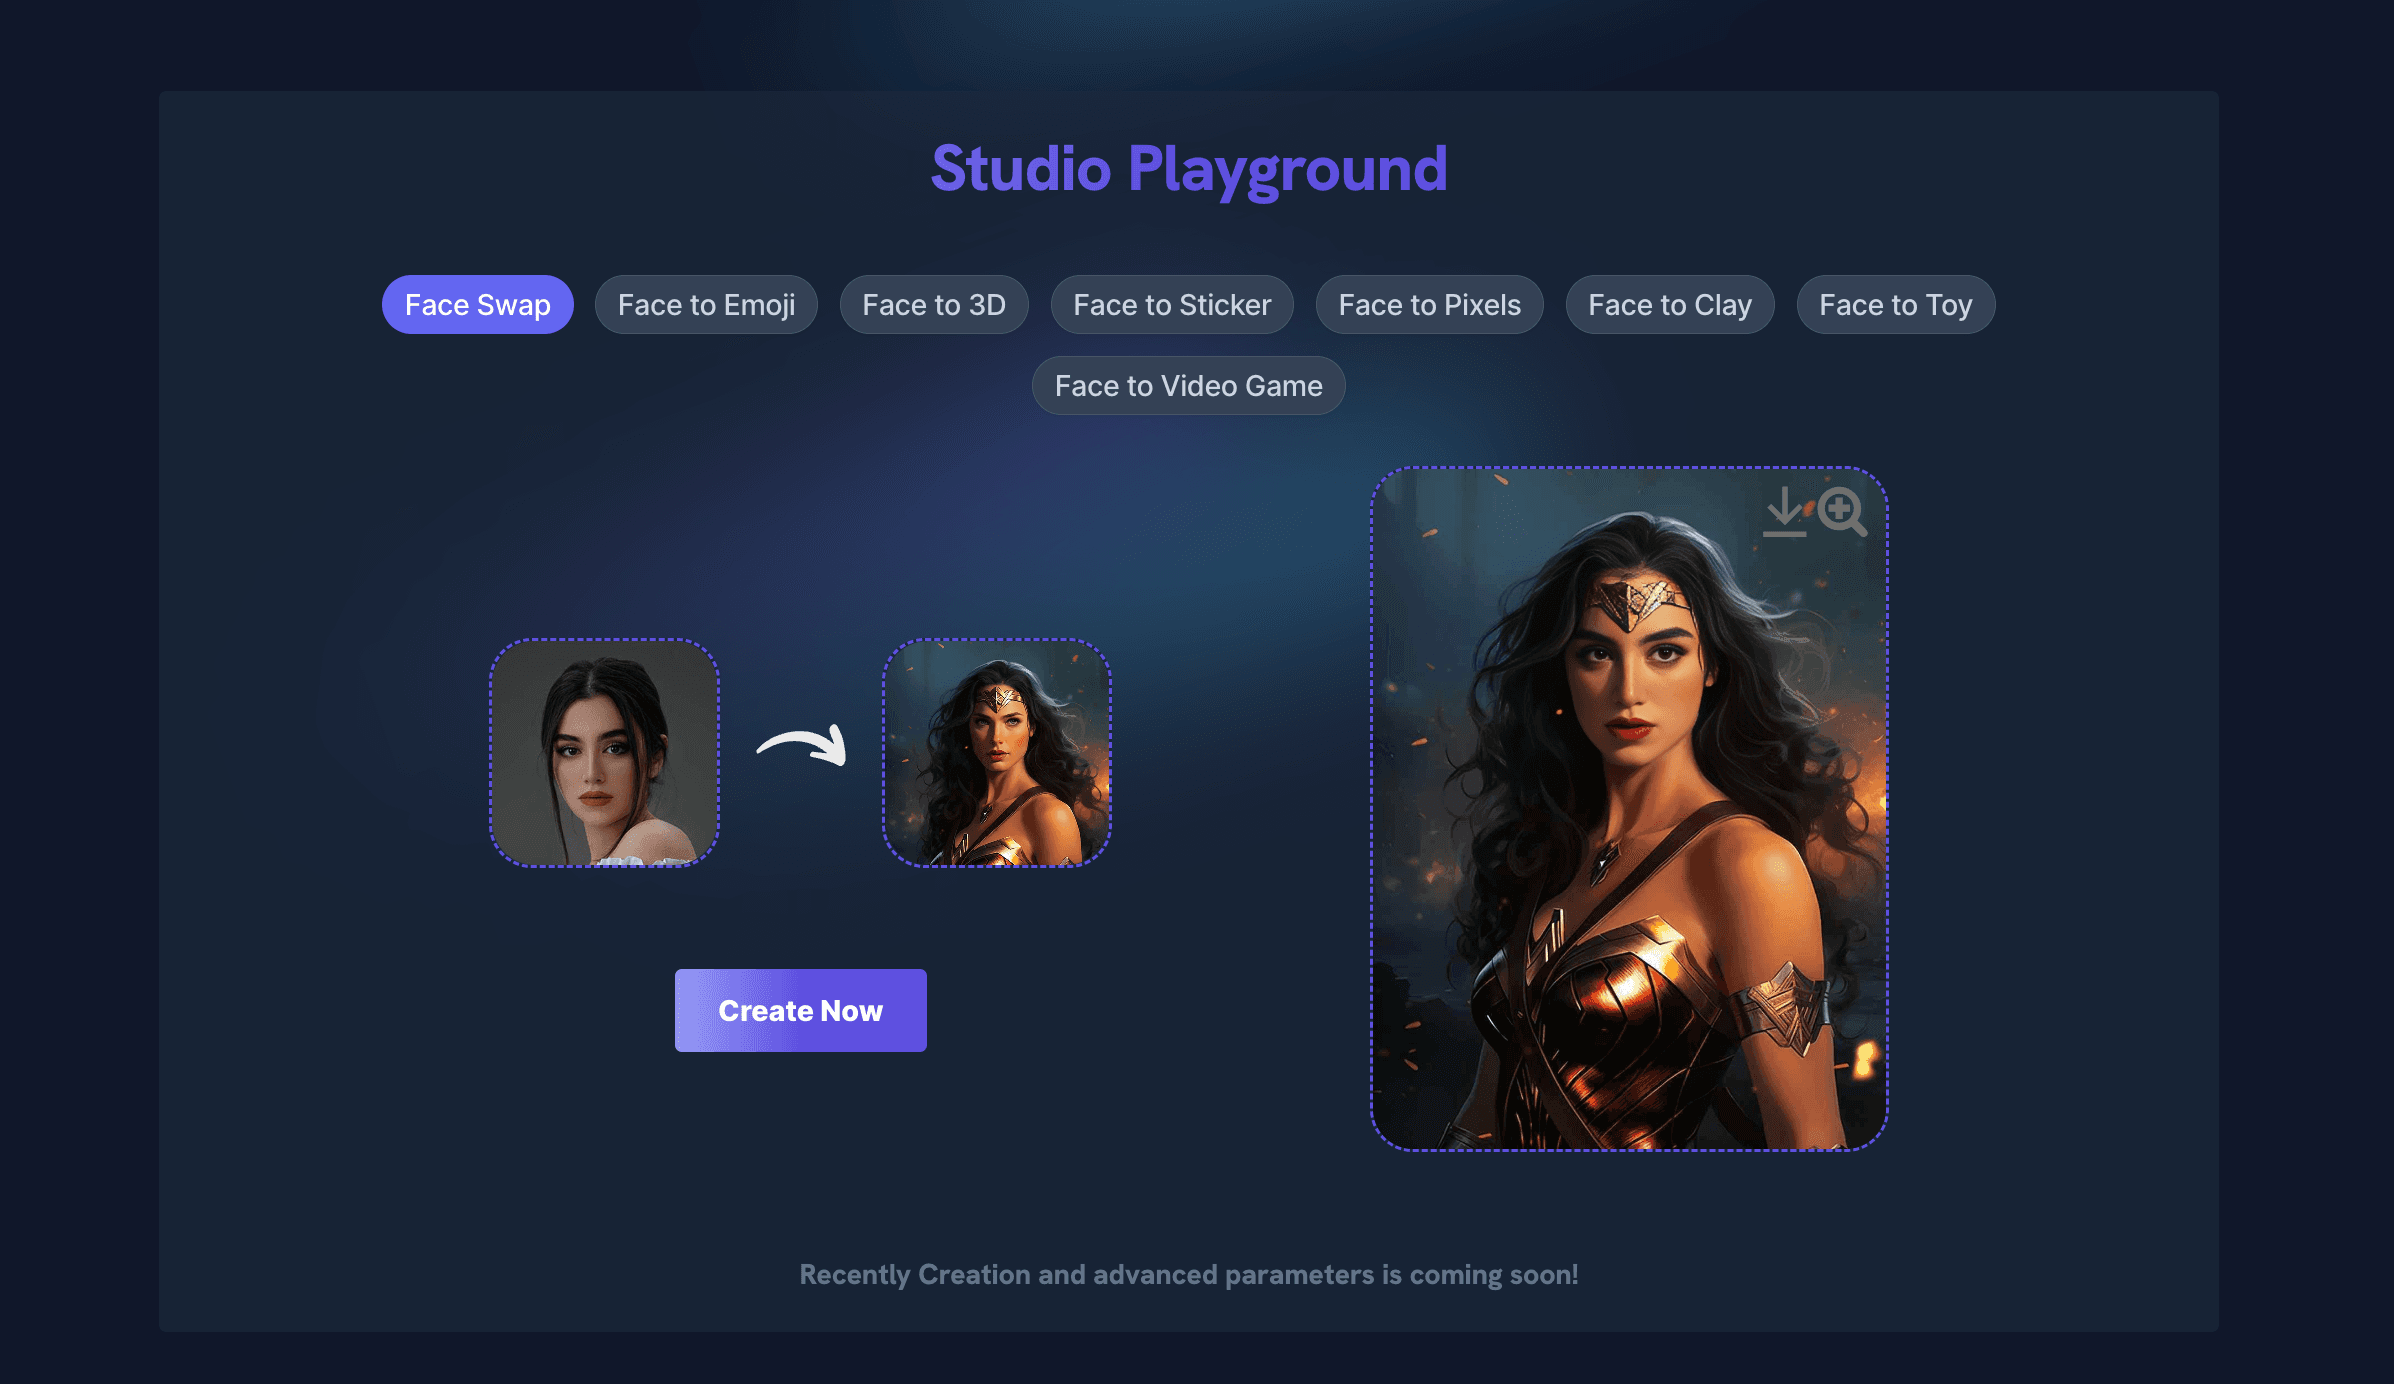2394x1384 pixels.
Task: Switch to the Face to Emoji tab
Action: [706, 305]
